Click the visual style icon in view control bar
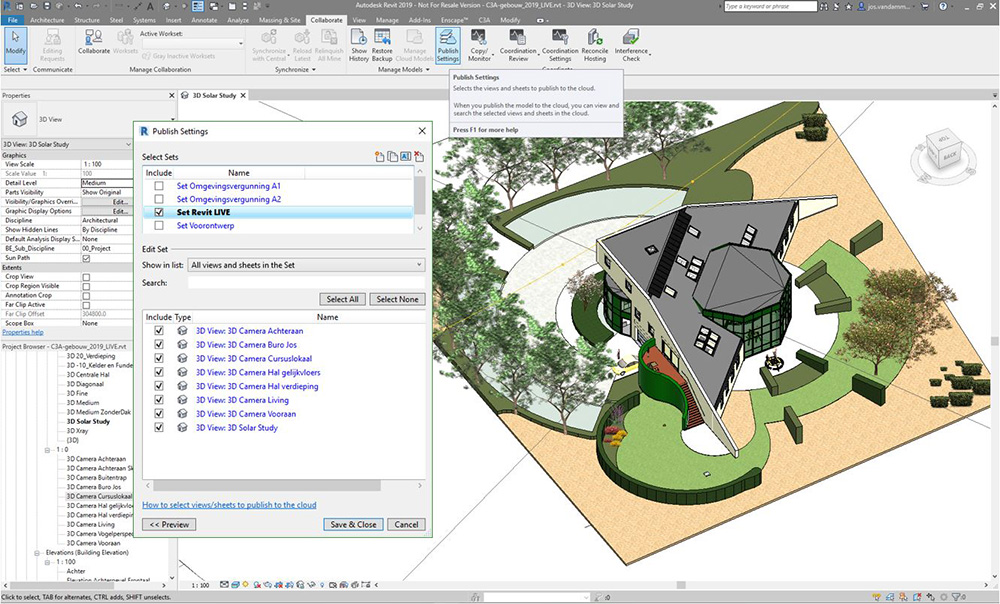The image size is (1000, 604). pos(235,584)
